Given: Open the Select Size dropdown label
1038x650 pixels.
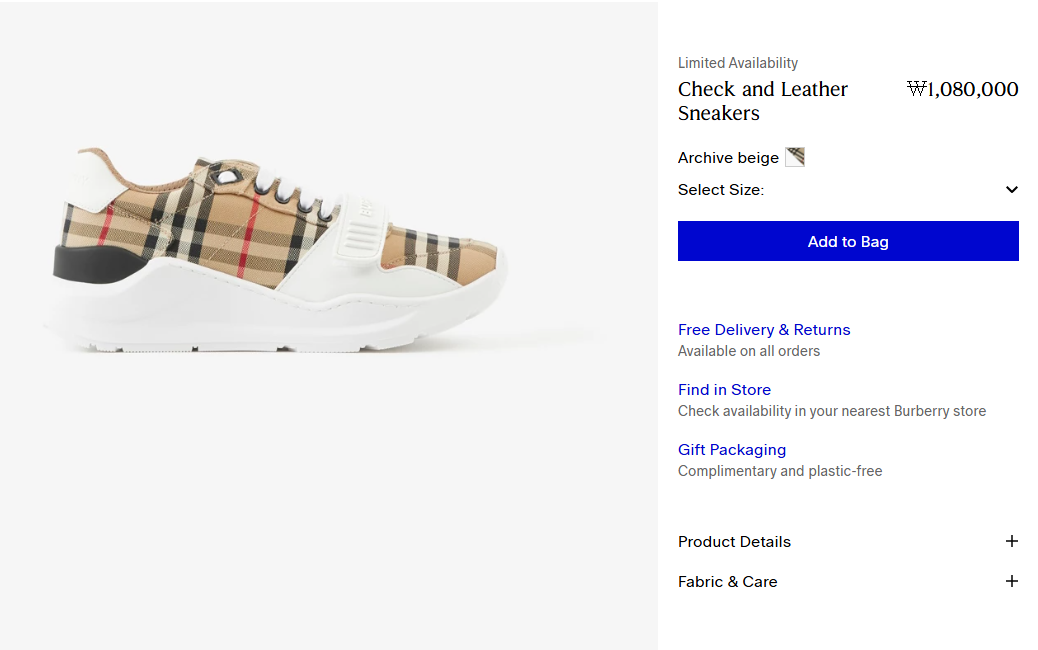Looking at the screenshot, I should click(721, 190).
